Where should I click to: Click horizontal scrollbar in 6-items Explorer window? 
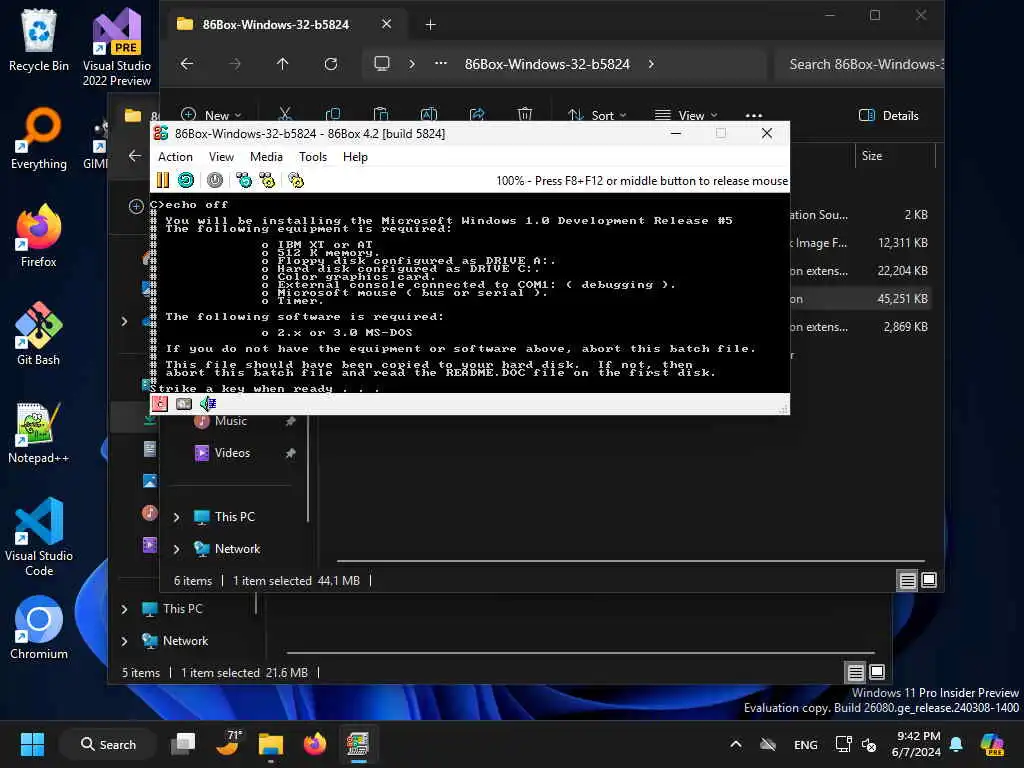coord(631,560)
